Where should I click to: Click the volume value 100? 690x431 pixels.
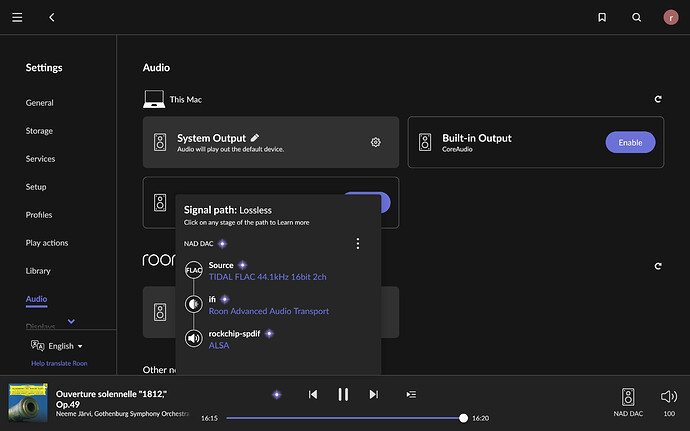tap(669, 414)
